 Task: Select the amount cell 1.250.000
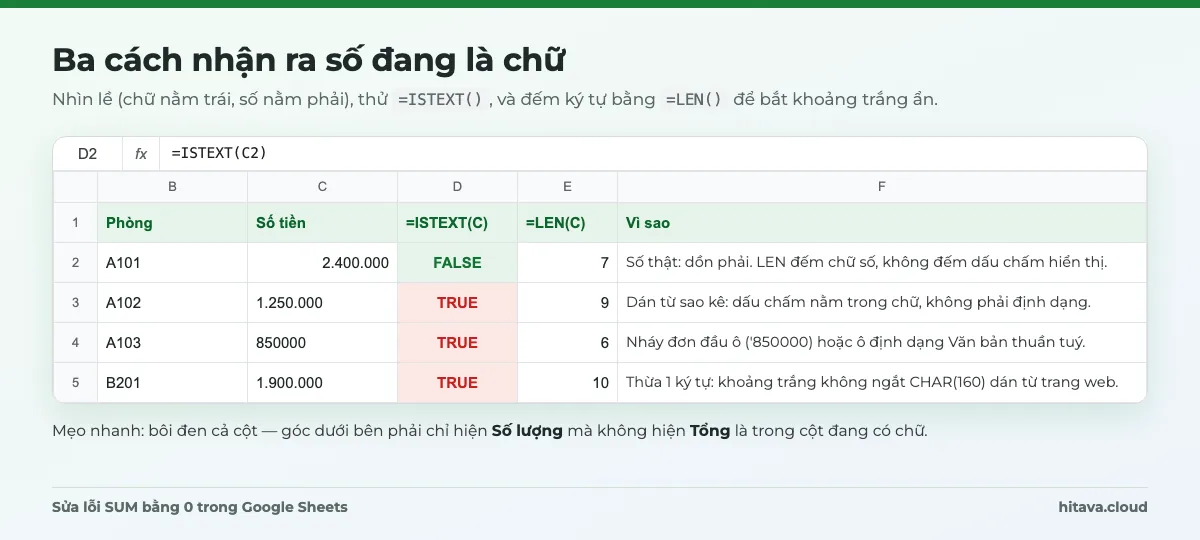323,303
